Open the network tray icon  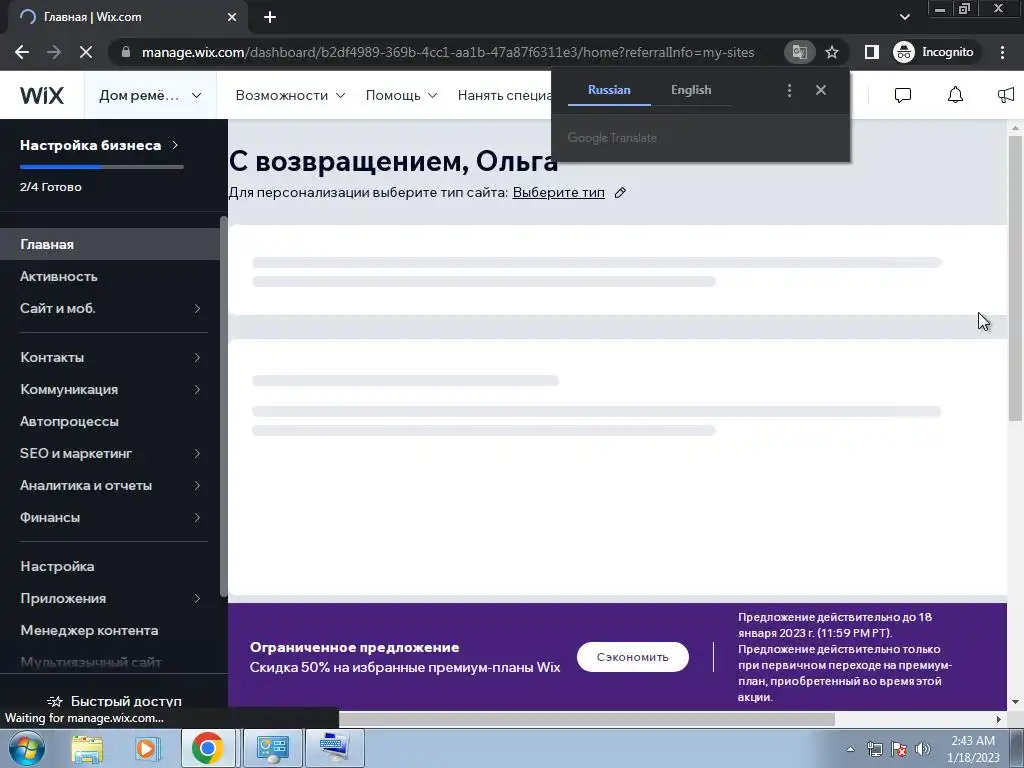(x=874, y=749)
